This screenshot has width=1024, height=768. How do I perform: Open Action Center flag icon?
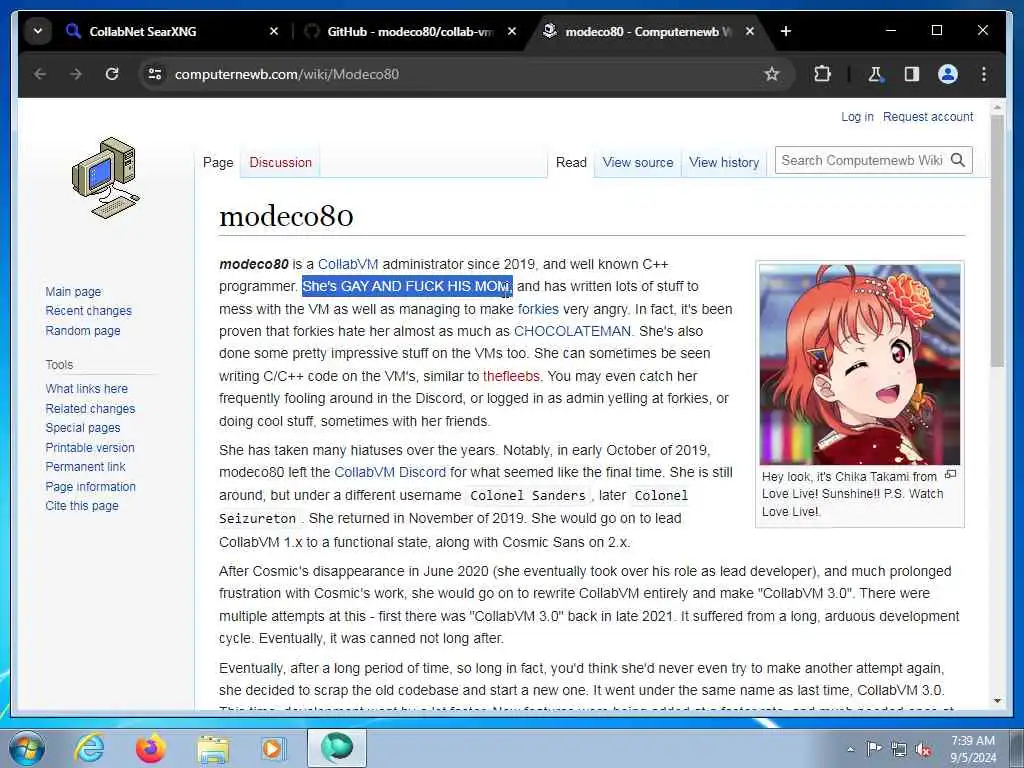coord(874,749)
